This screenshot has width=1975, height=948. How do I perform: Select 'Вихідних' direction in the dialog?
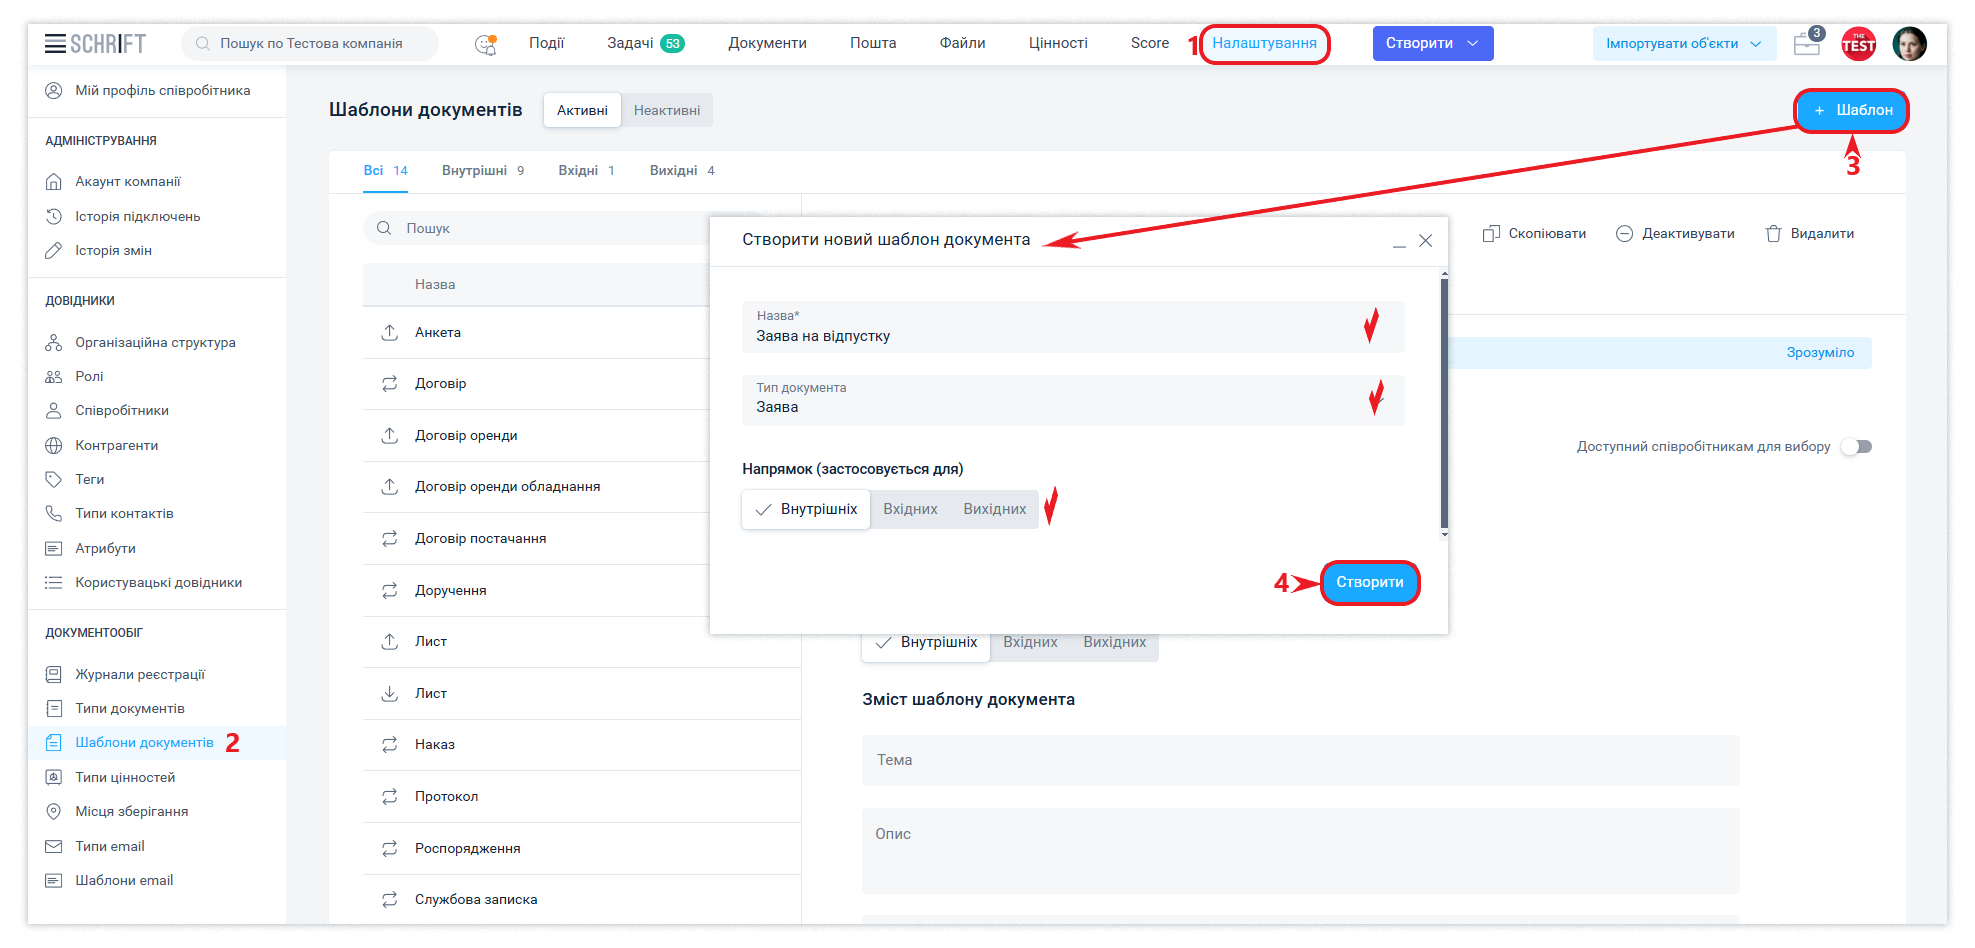[x=994, y=509]
